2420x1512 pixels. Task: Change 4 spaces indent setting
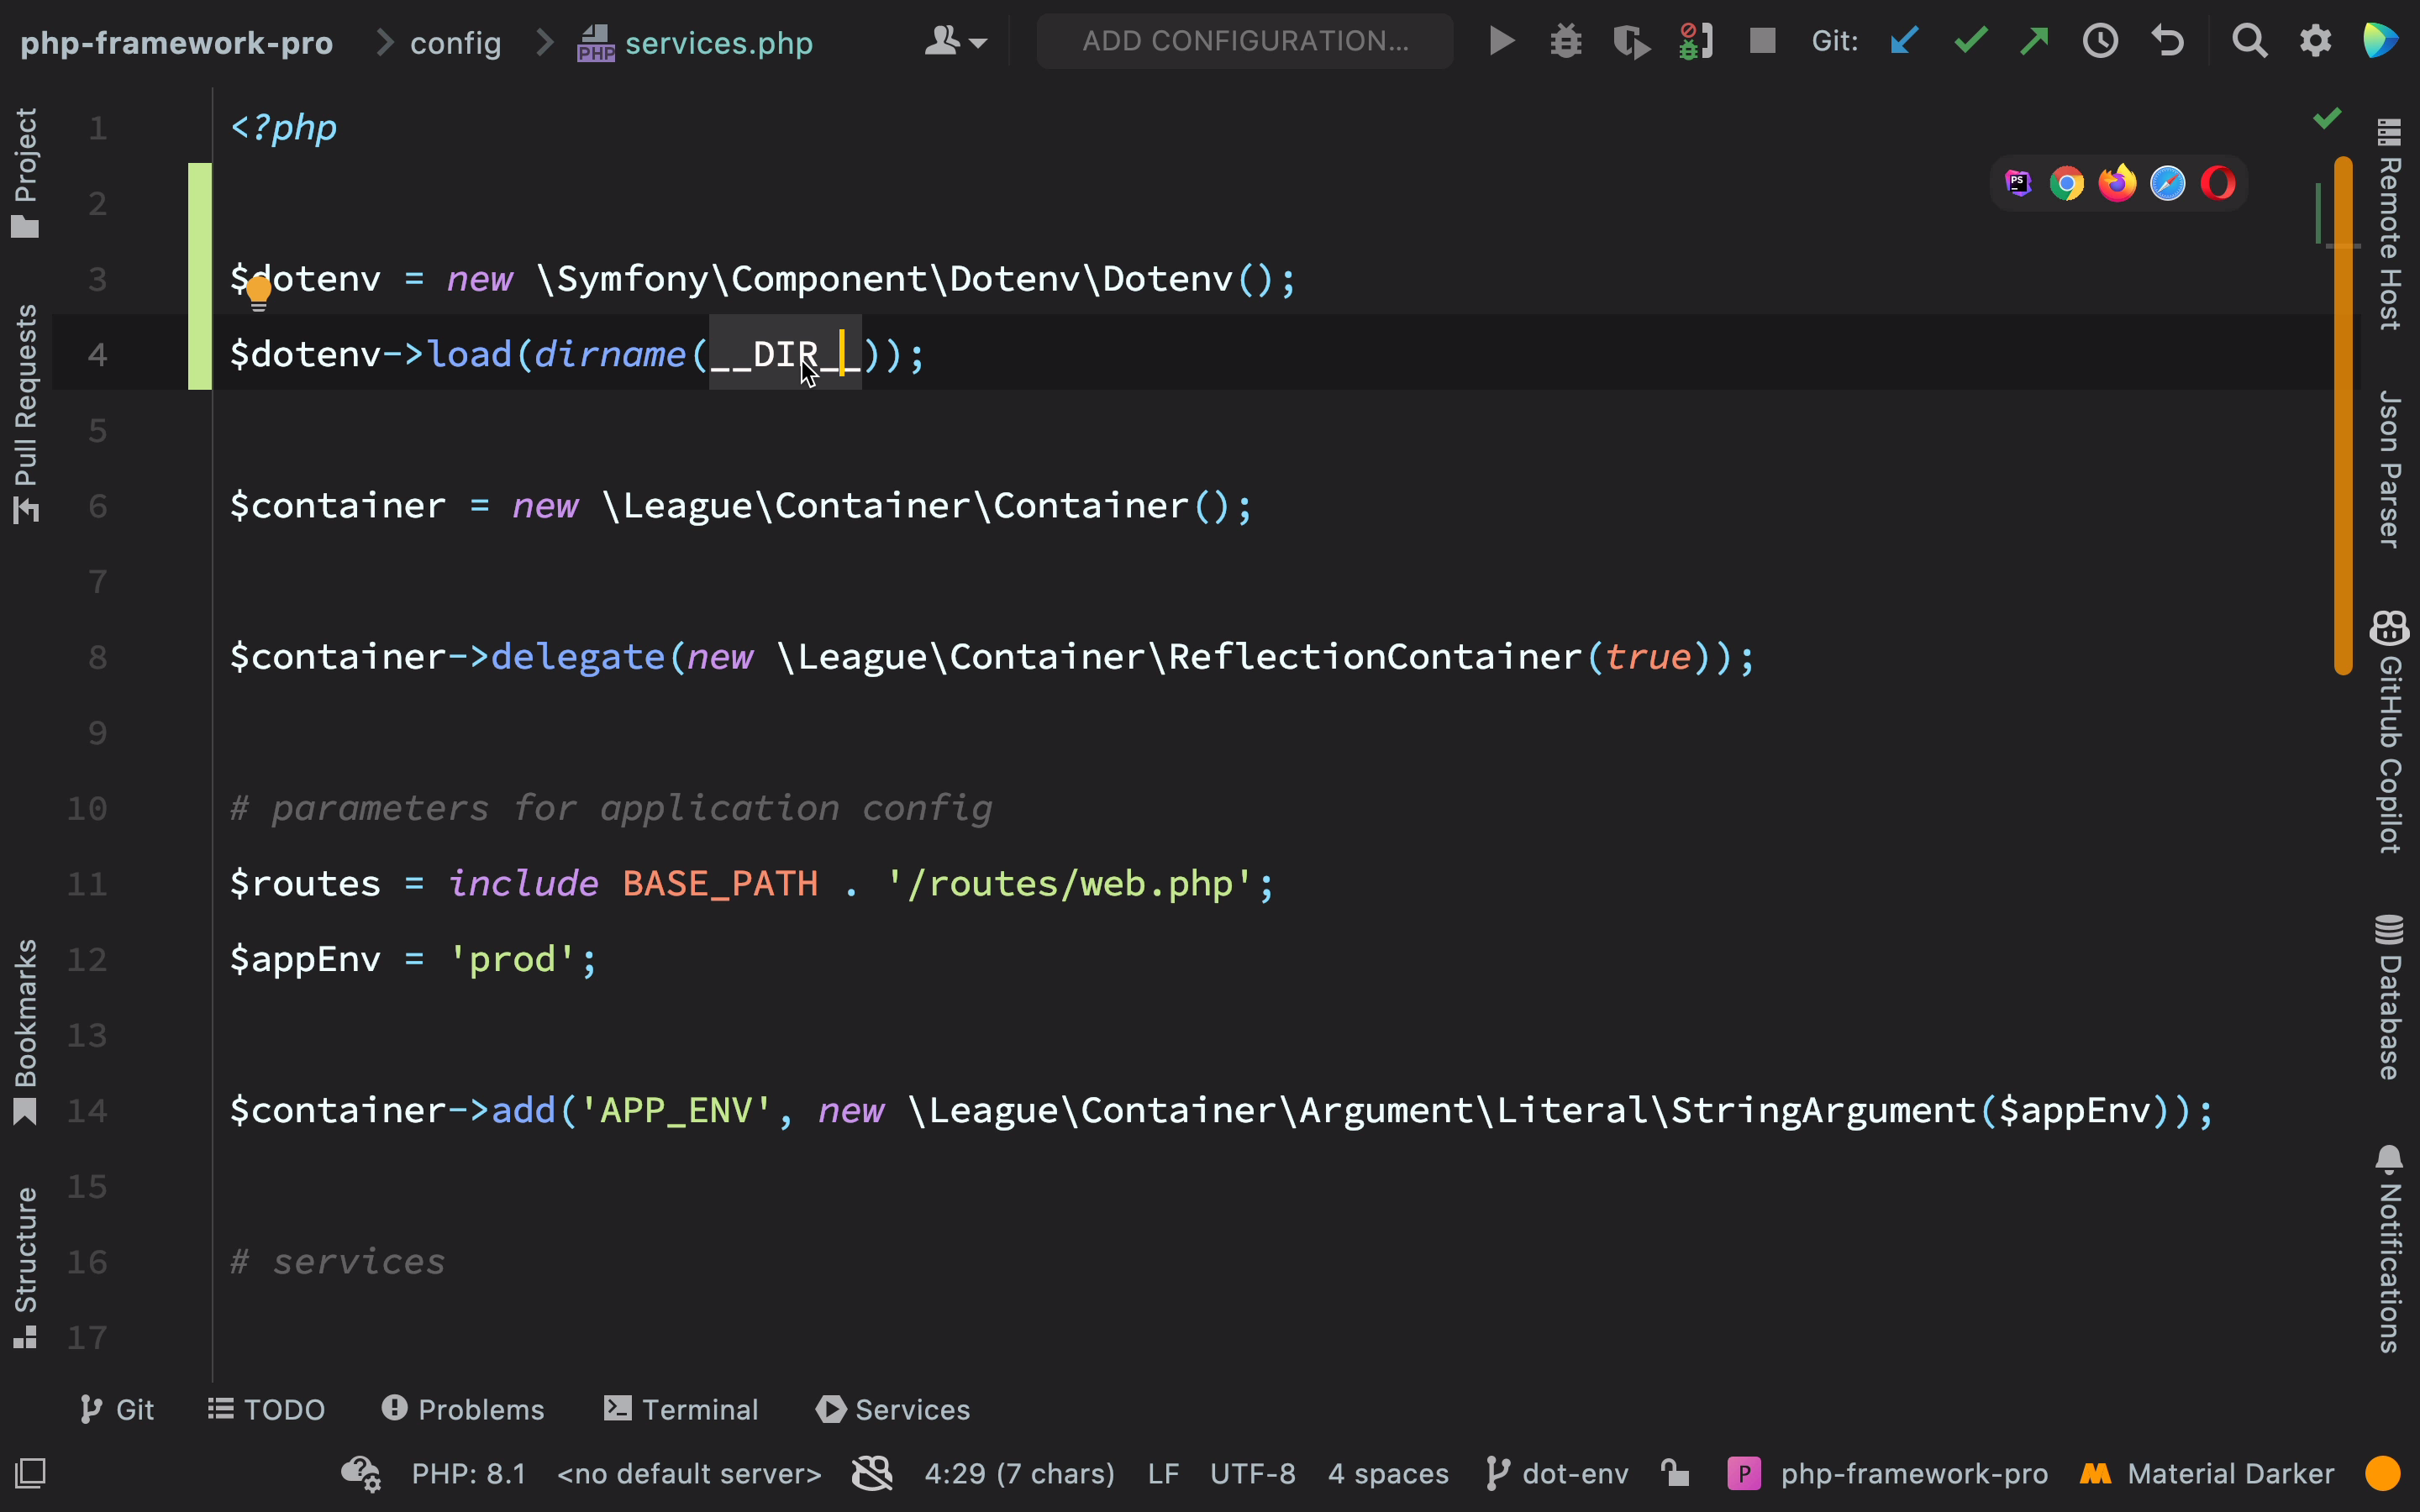[x=1388, y=1474]
